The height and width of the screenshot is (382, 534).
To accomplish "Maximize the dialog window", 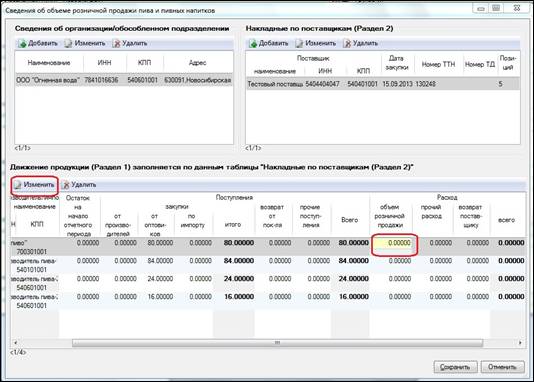I will point(496,8).
